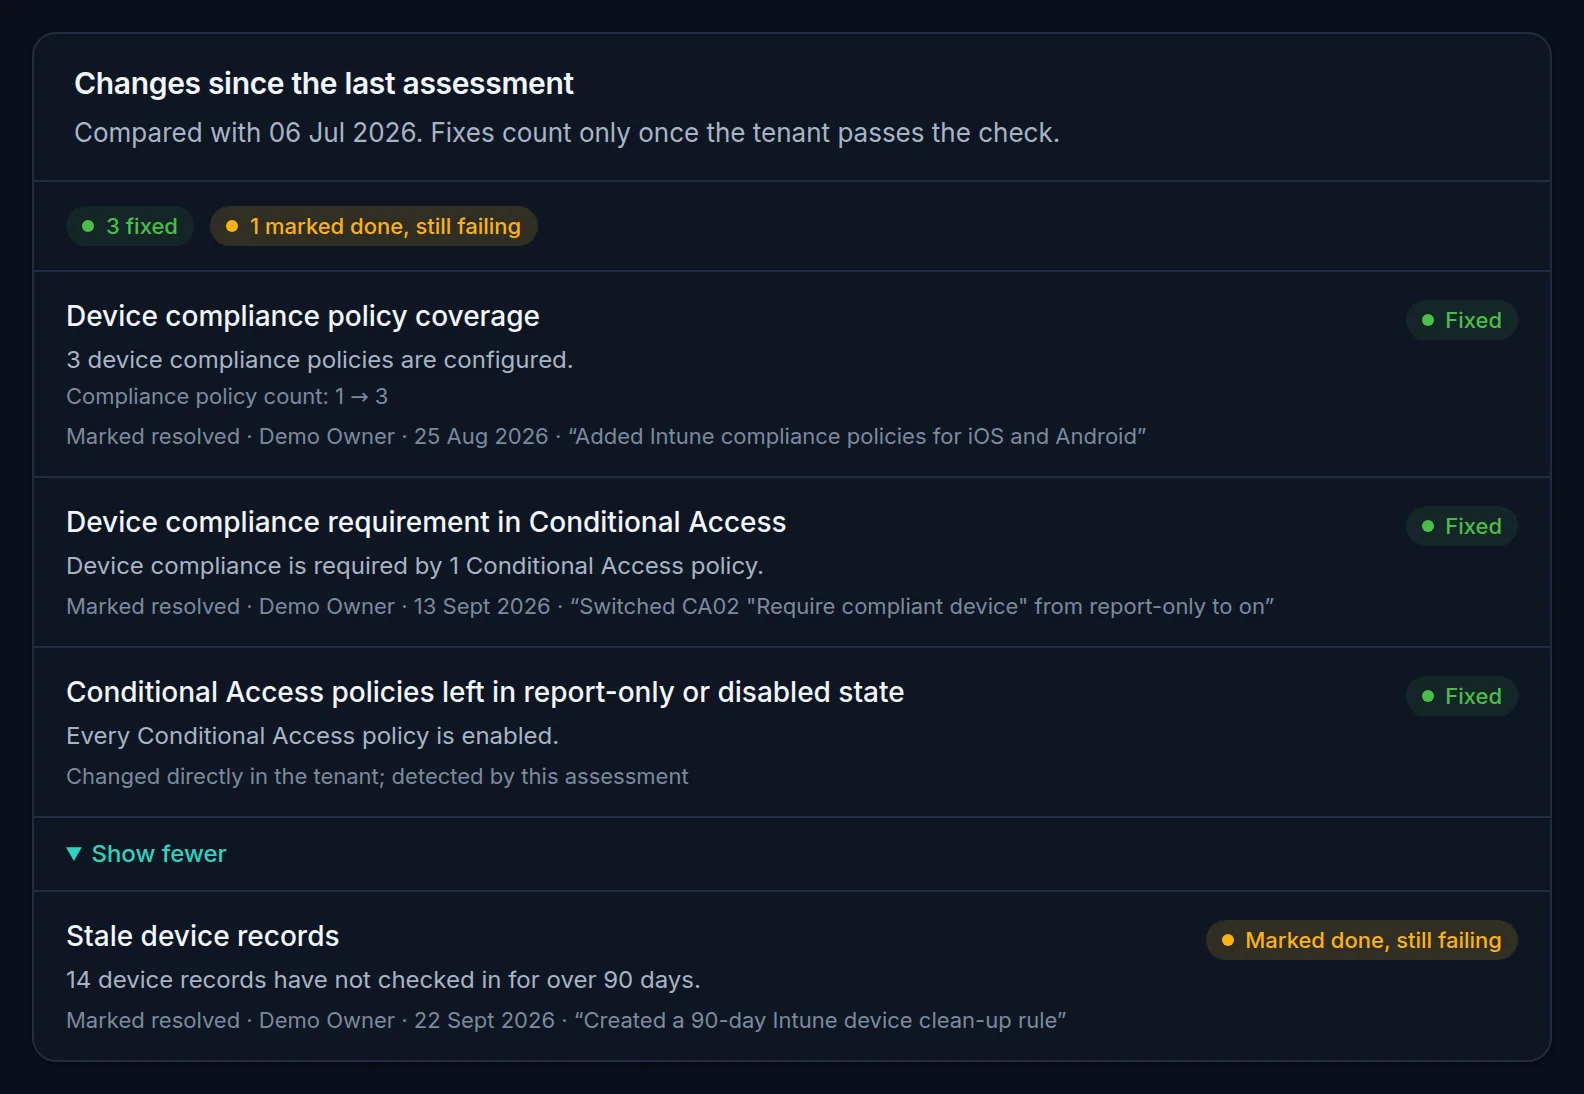Click Marked done, still failing badge on Stale device records
Viewport: 1584px width, 1094px height.
1362,940
